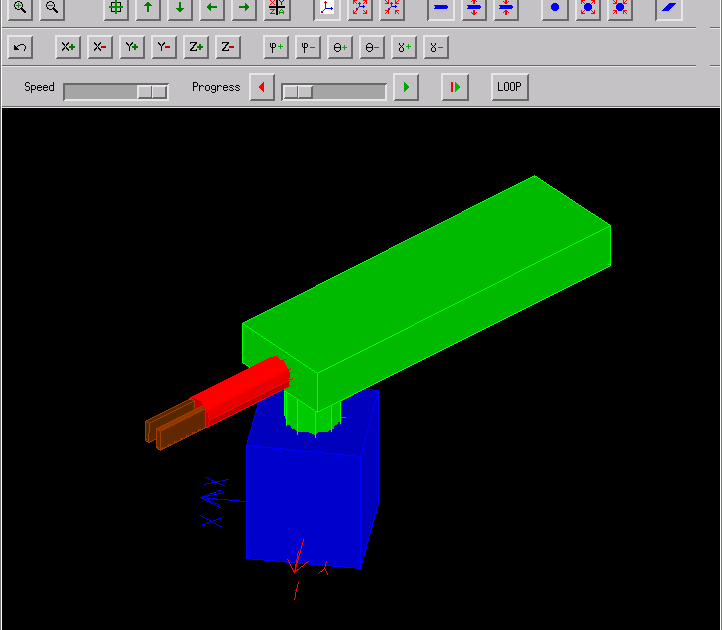Center the view with the crosshair icon

point(116,8)
